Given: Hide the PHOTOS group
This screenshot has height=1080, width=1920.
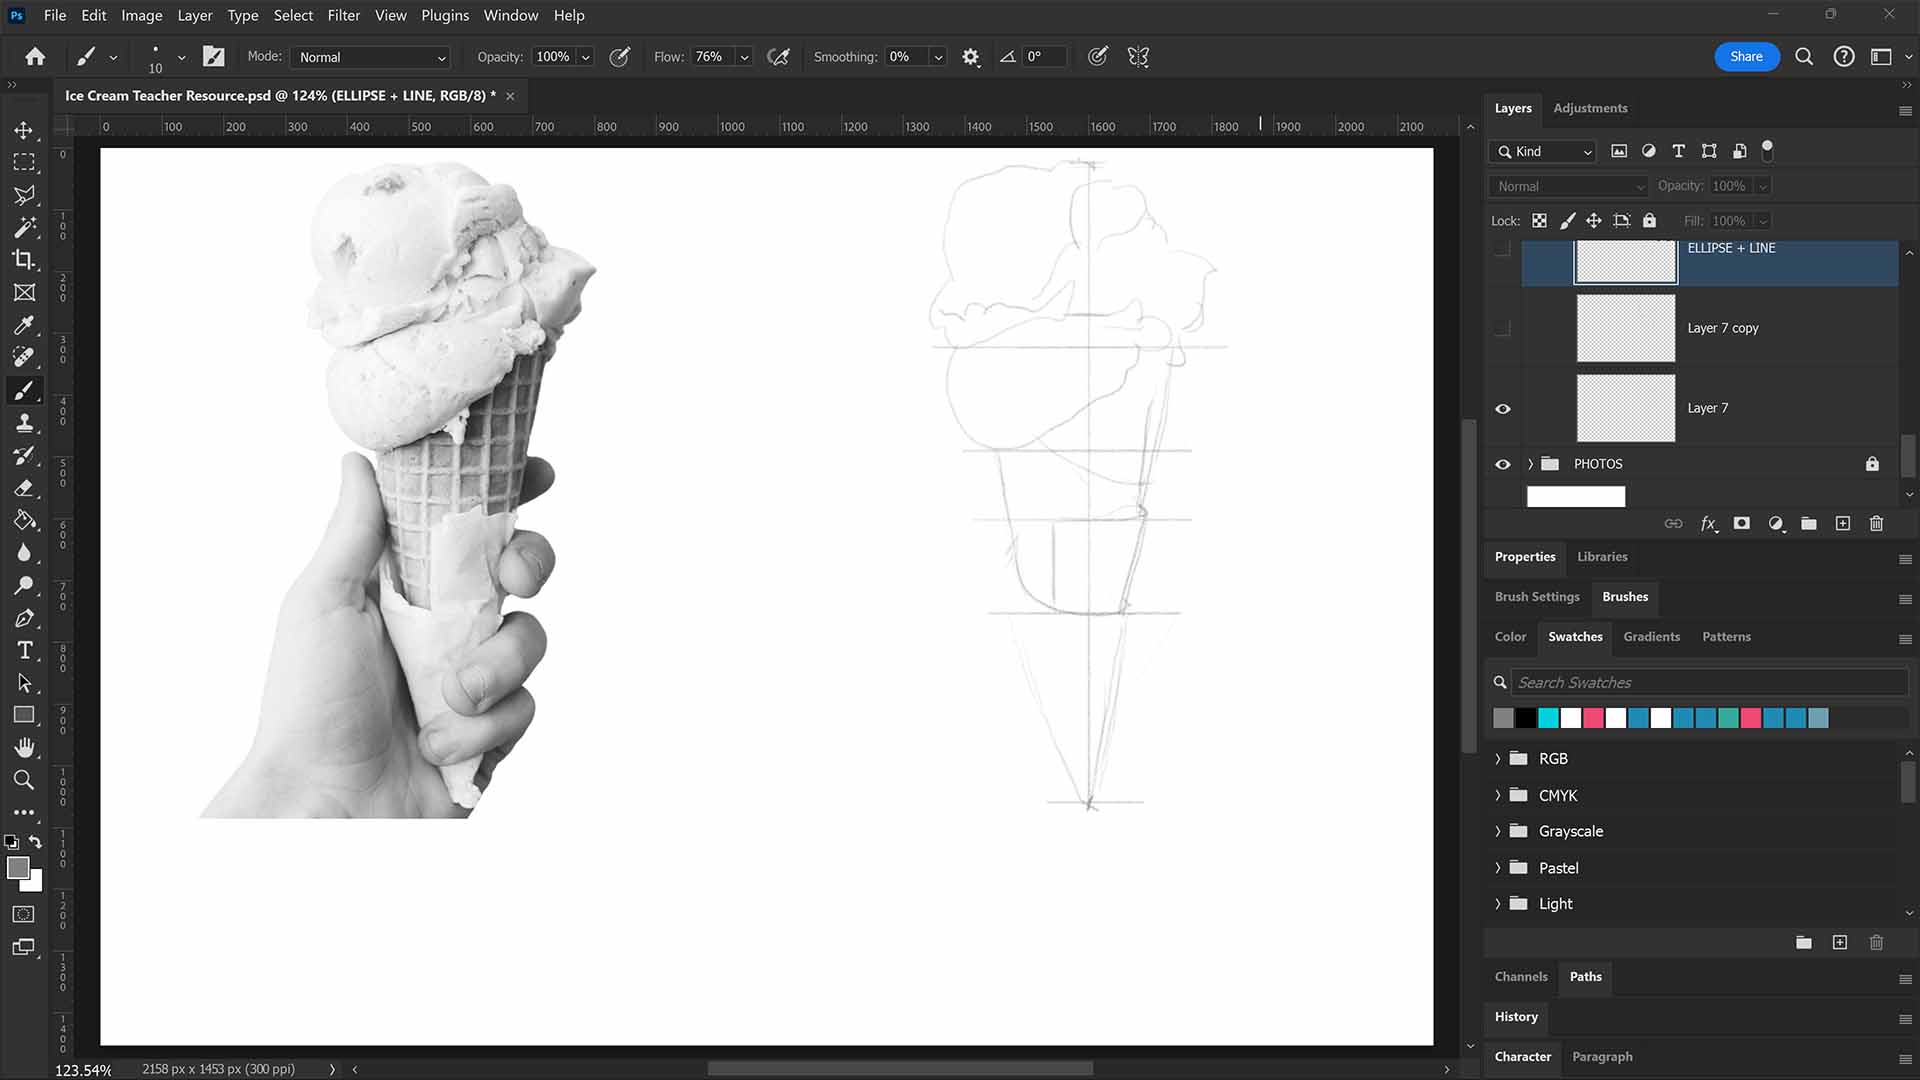Looking at the screenshot, I should click(1502, 464).
